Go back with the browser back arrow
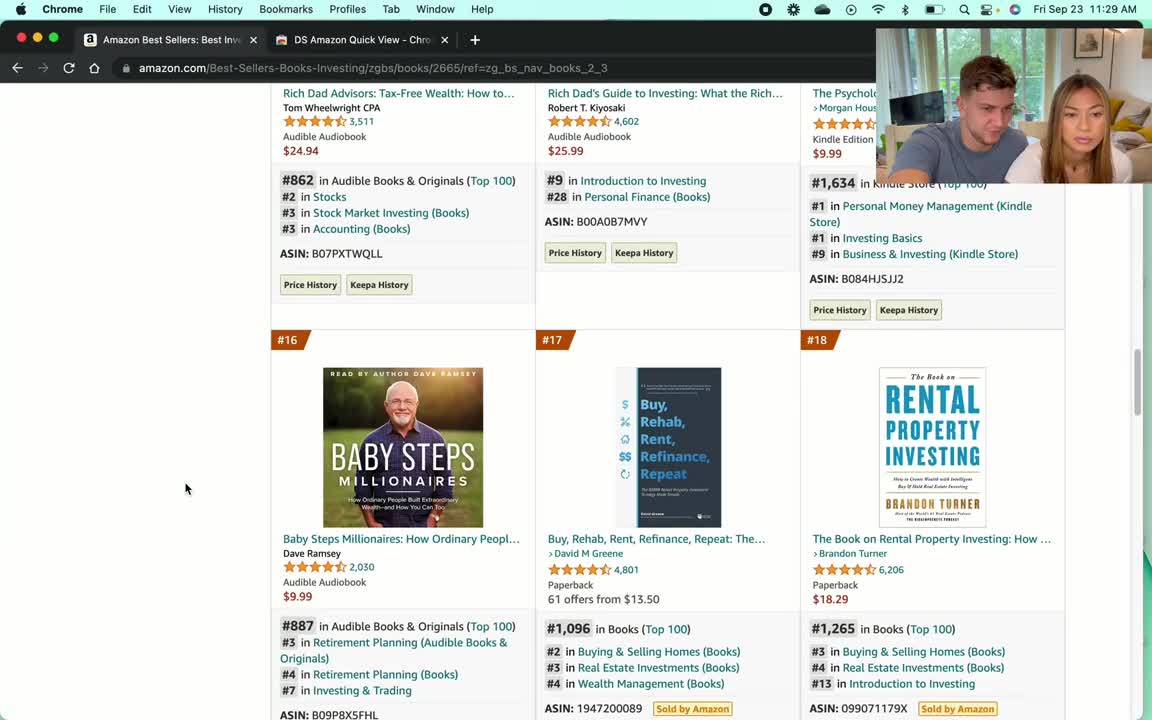Screen dimensions: 1152x720 coord(18,68)
